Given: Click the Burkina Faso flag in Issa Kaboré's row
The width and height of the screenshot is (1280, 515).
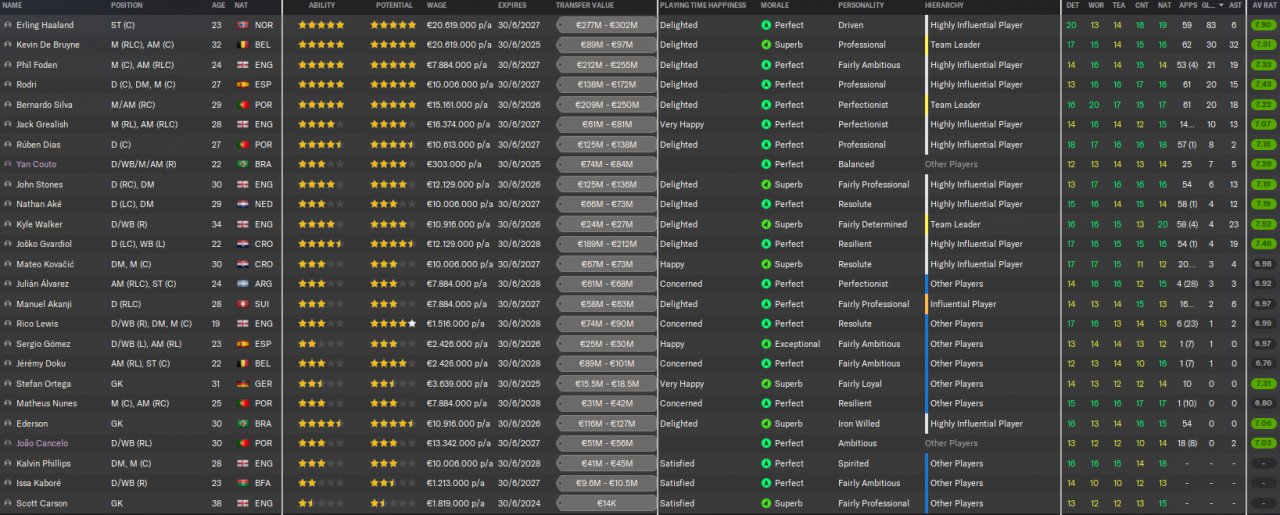Looking at the screenshot, I should pos(241,483).
